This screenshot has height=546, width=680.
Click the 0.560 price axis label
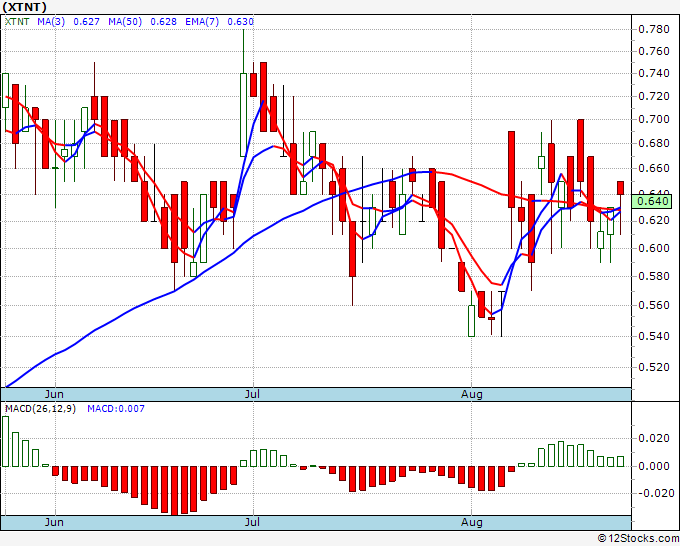pyautogui.click(x=654, y=305)
